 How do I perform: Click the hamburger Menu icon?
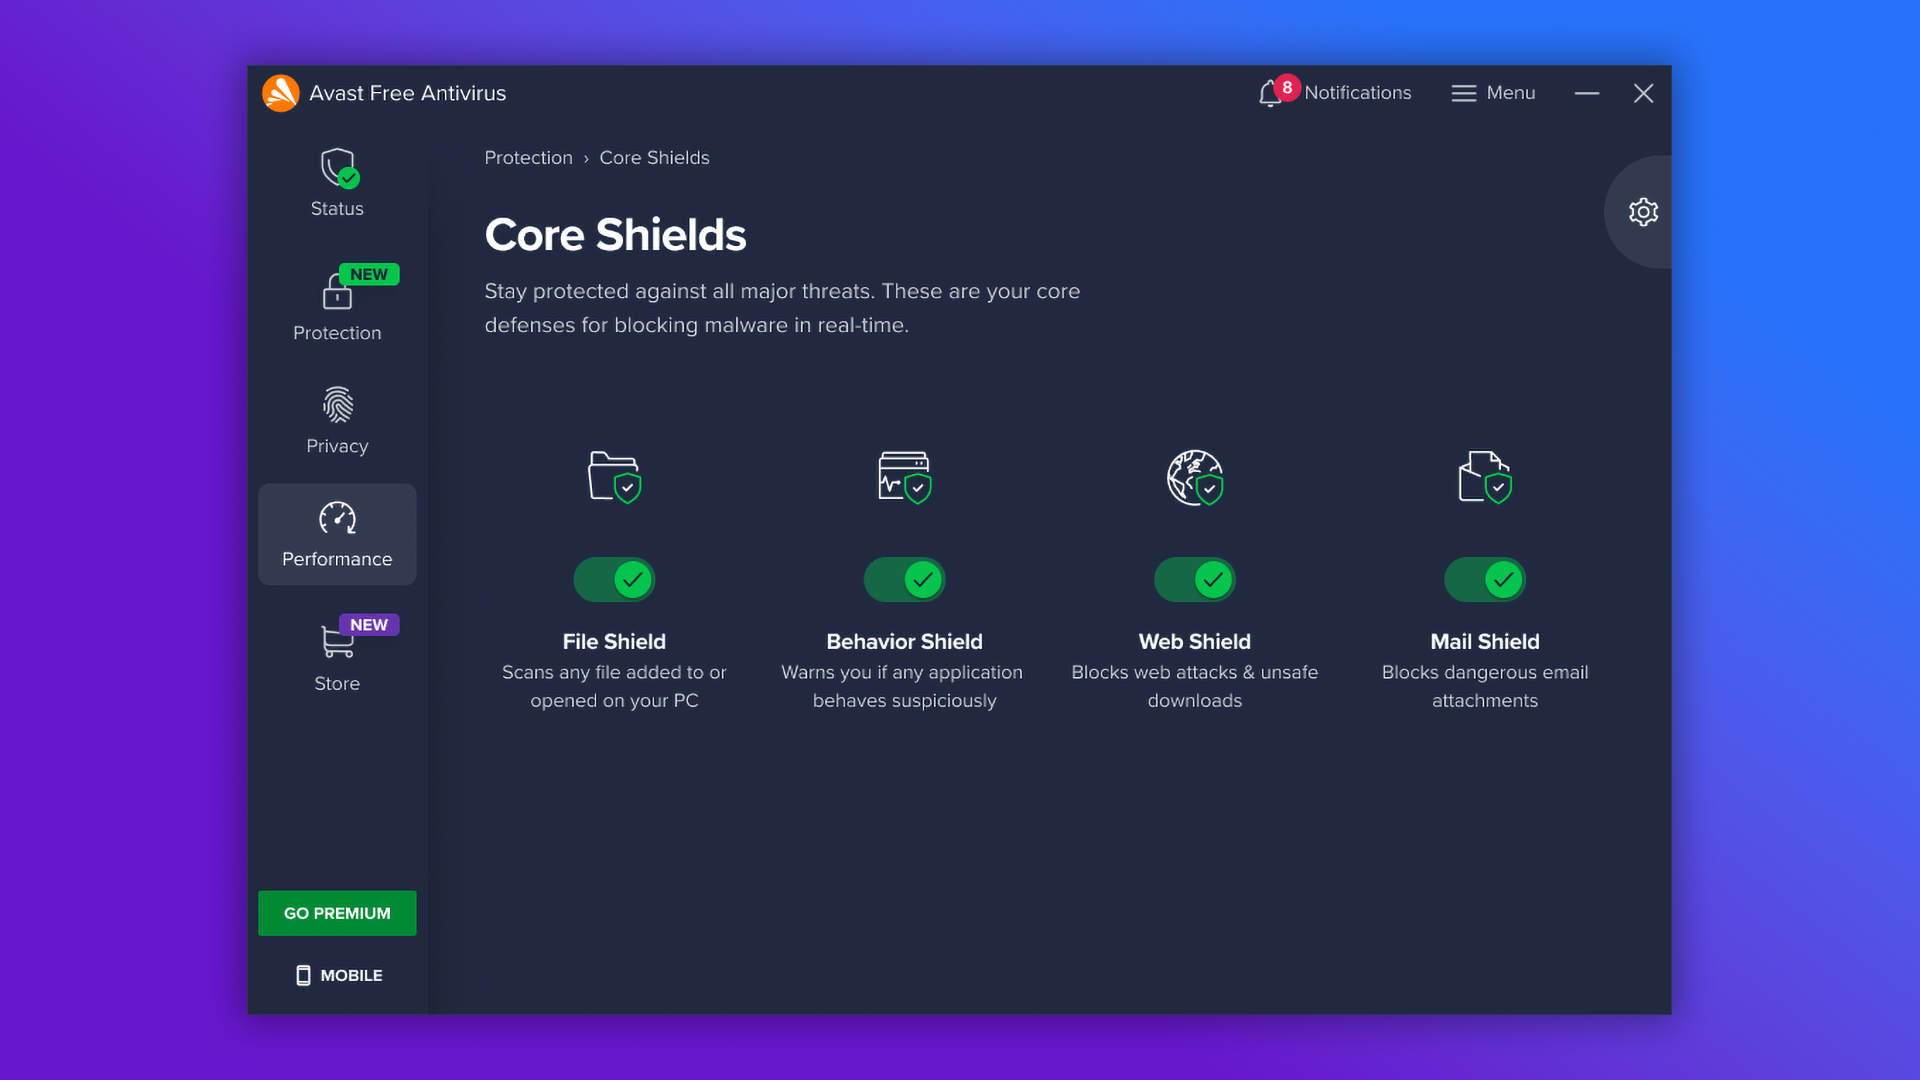[x=1464, y=93]
